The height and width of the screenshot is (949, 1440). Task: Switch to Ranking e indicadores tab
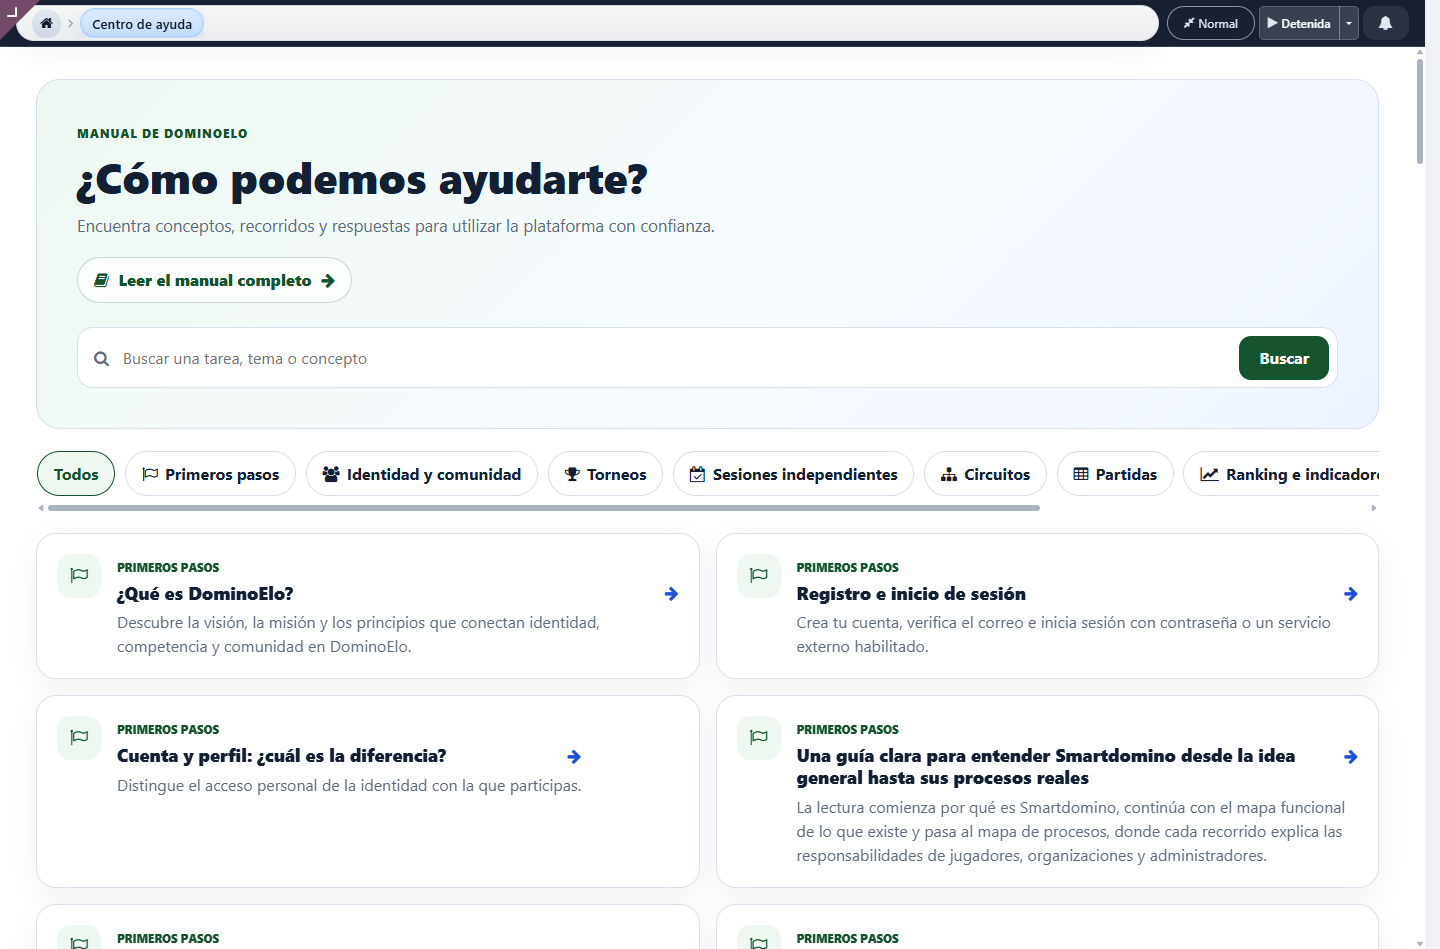[1282, 474]
